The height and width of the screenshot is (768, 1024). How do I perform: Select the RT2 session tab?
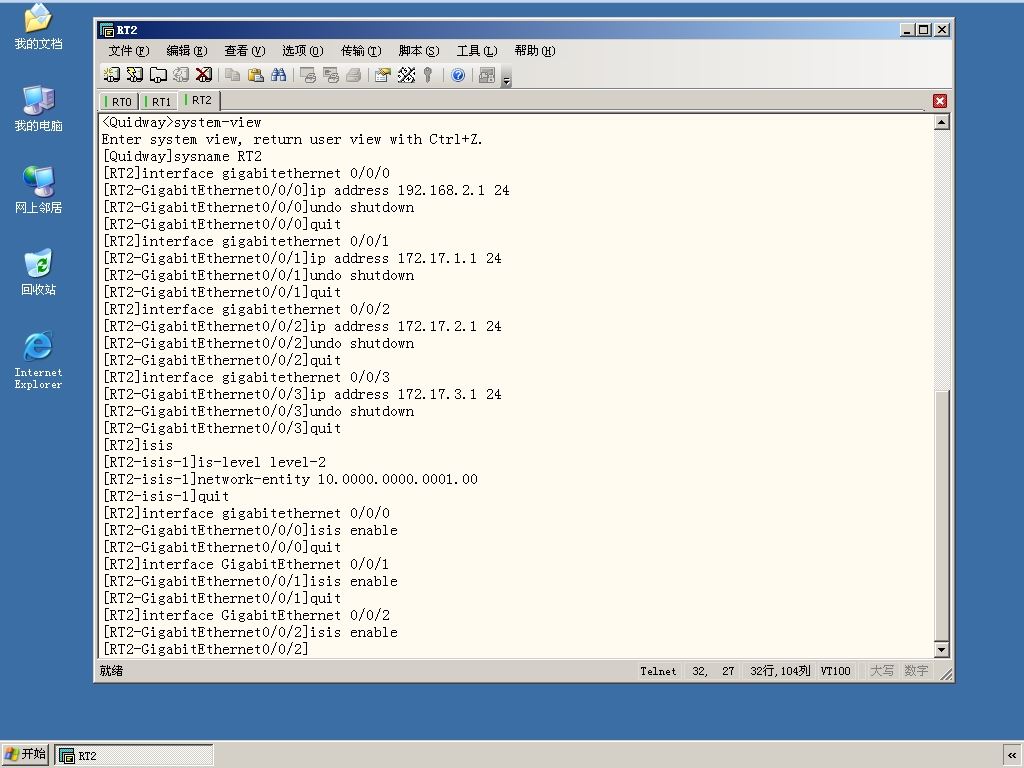pyautogui.click(x=199, y=100)
